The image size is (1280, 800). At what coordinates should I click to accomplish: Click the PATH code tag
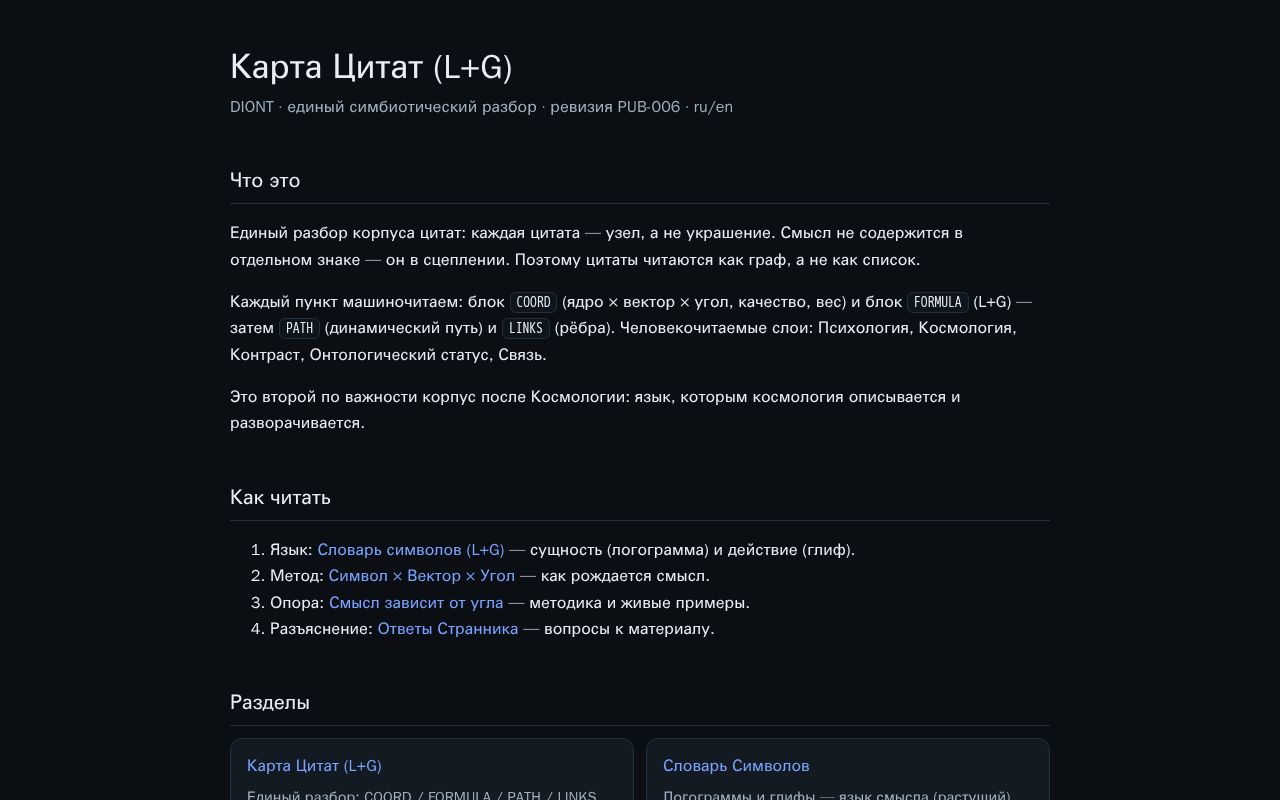tap(299, 328)
